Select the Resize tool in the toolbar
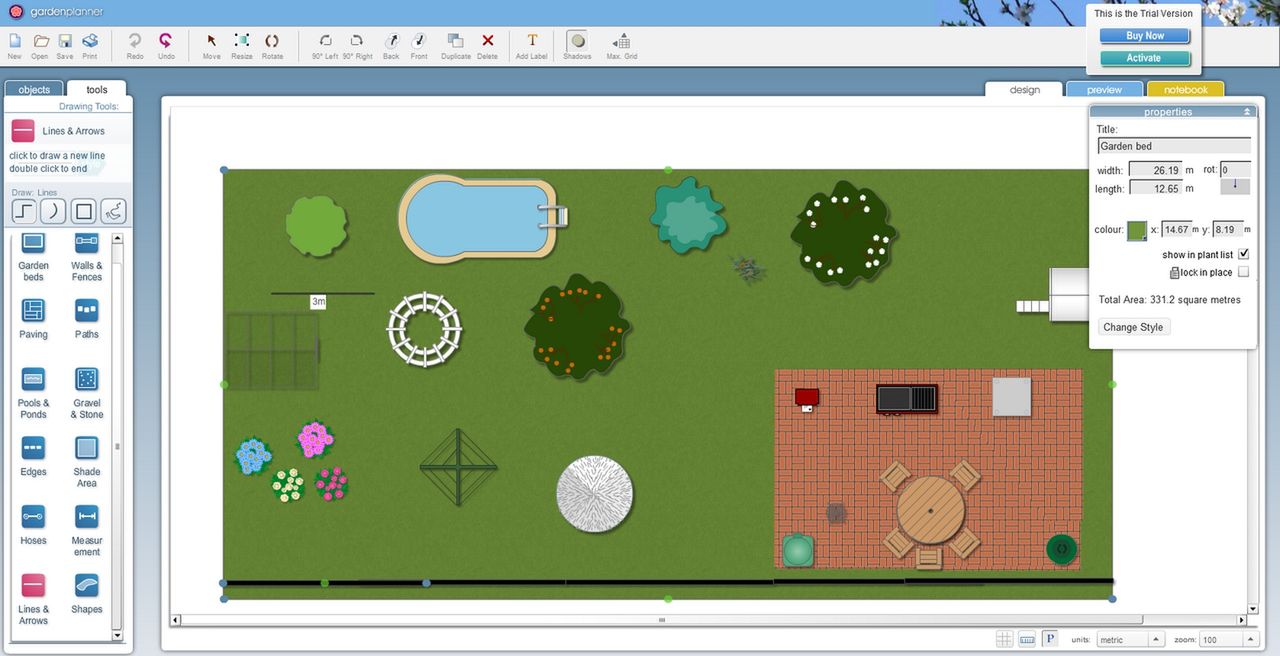Image resolution: width=1280 pixels, height=656 pixels. (242, 46)
